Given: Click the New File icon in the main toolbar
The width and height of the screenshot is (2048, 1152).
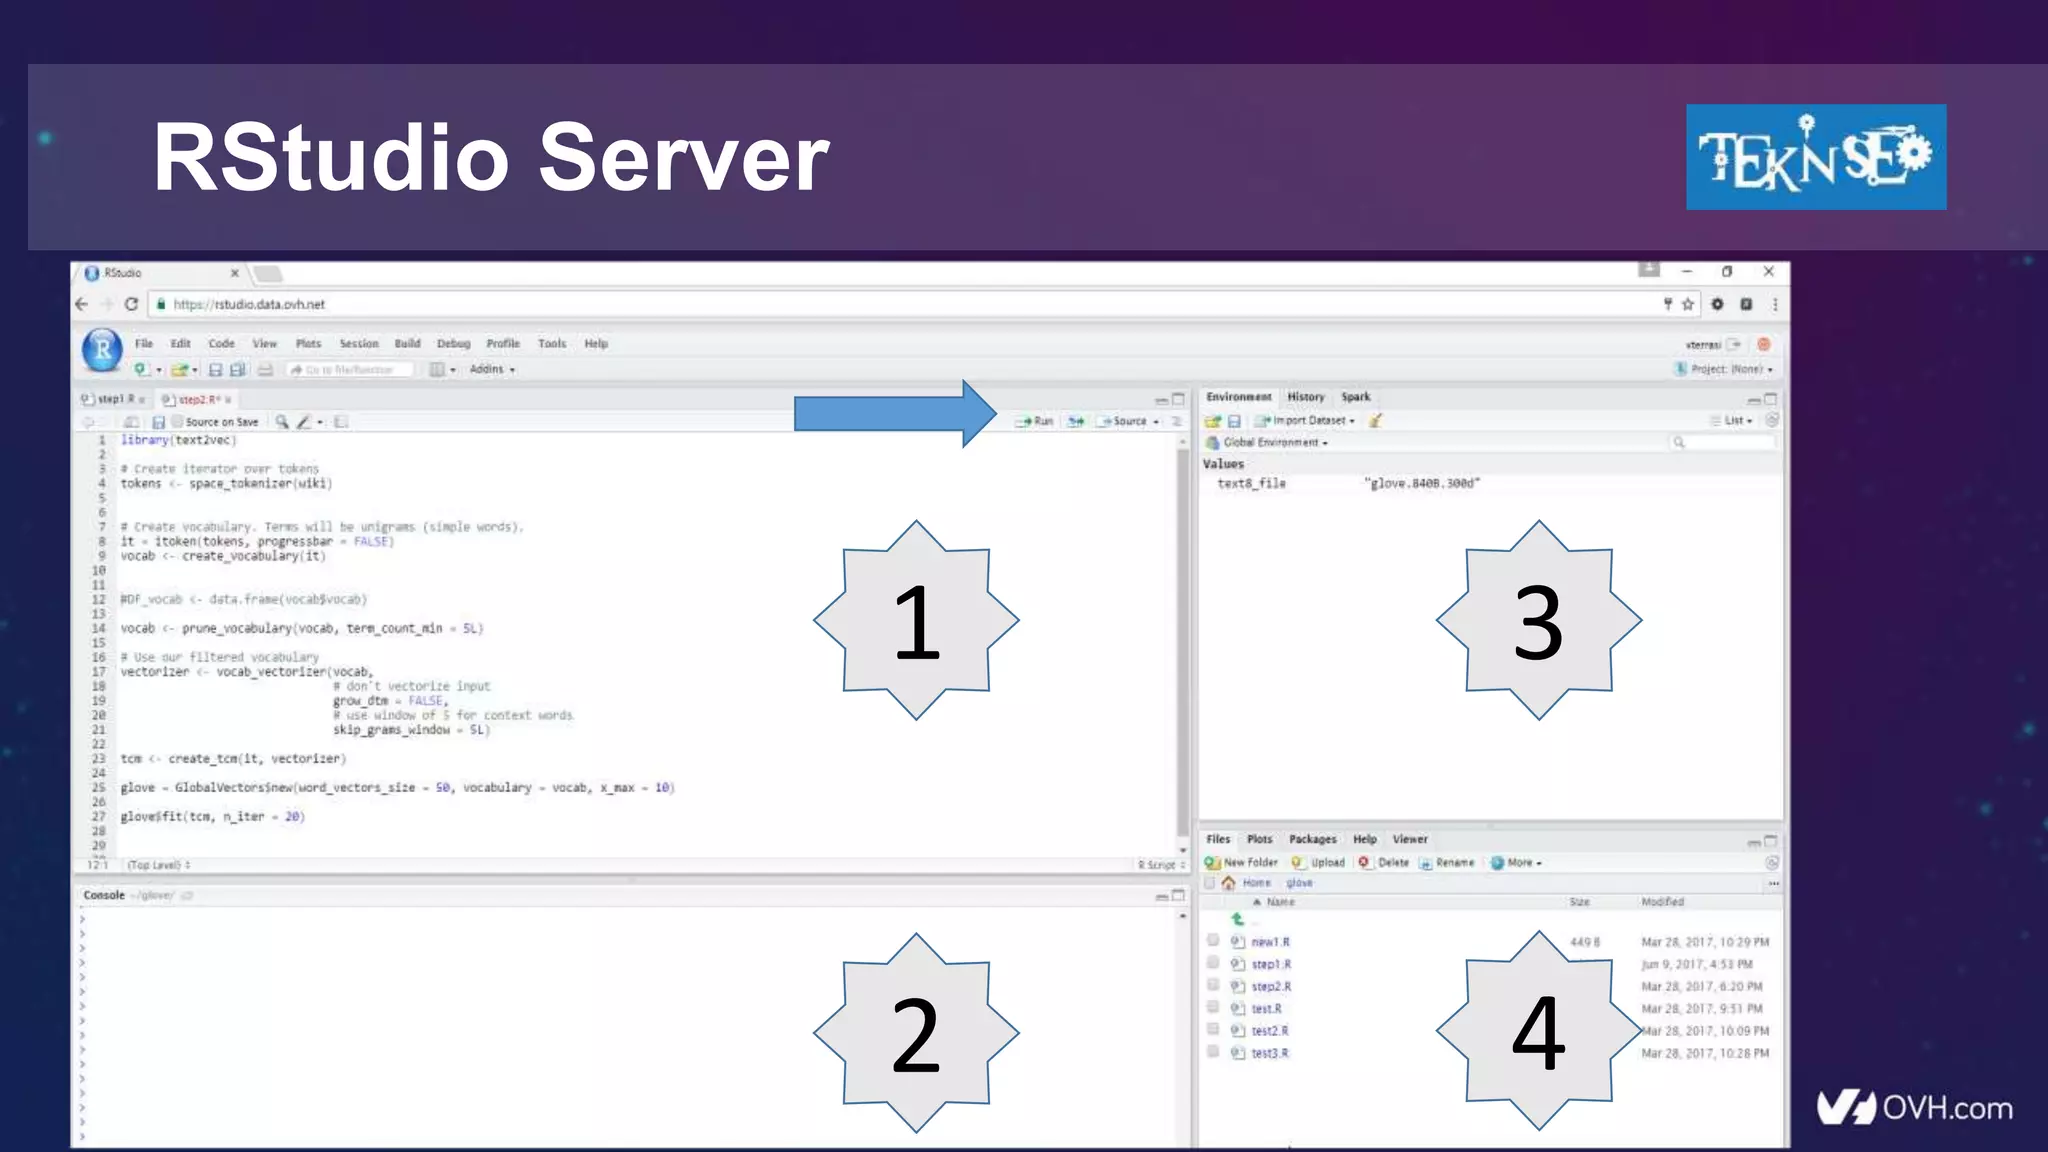Looking at the screenshot, I should pos(141,369).
